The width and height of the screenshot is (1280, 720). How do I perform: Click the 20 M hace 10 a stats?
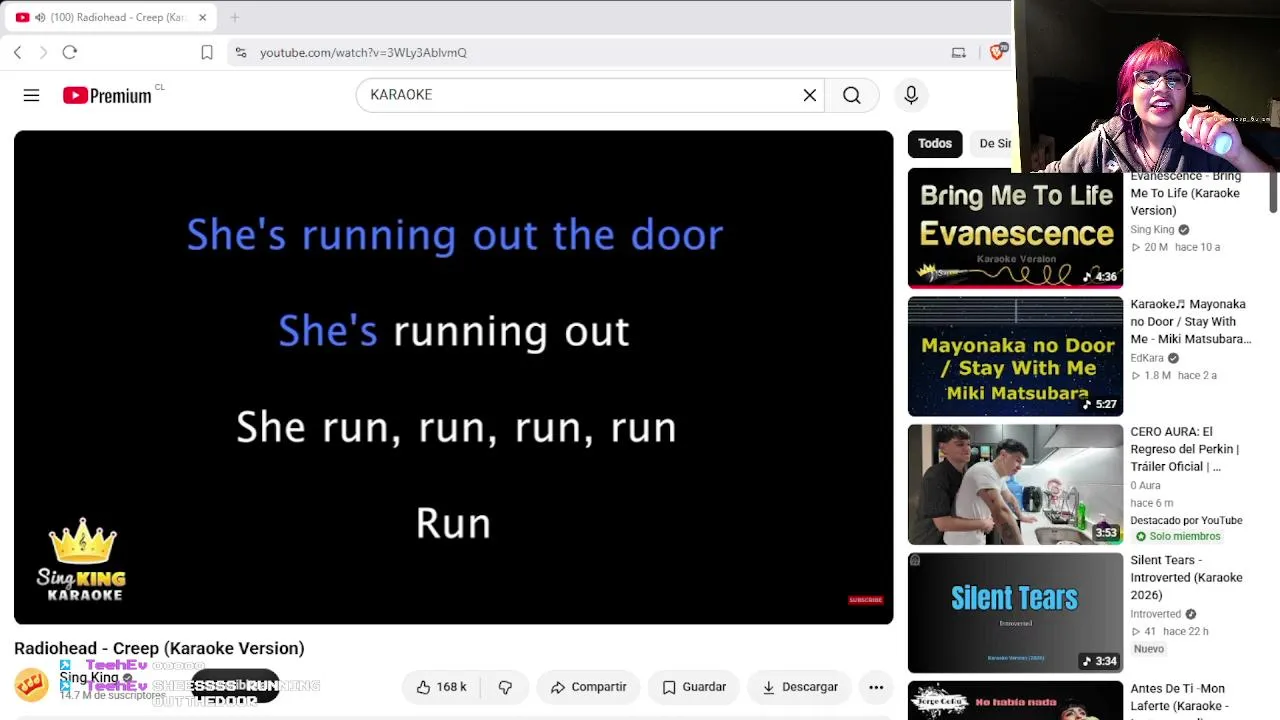[1176, 247]
